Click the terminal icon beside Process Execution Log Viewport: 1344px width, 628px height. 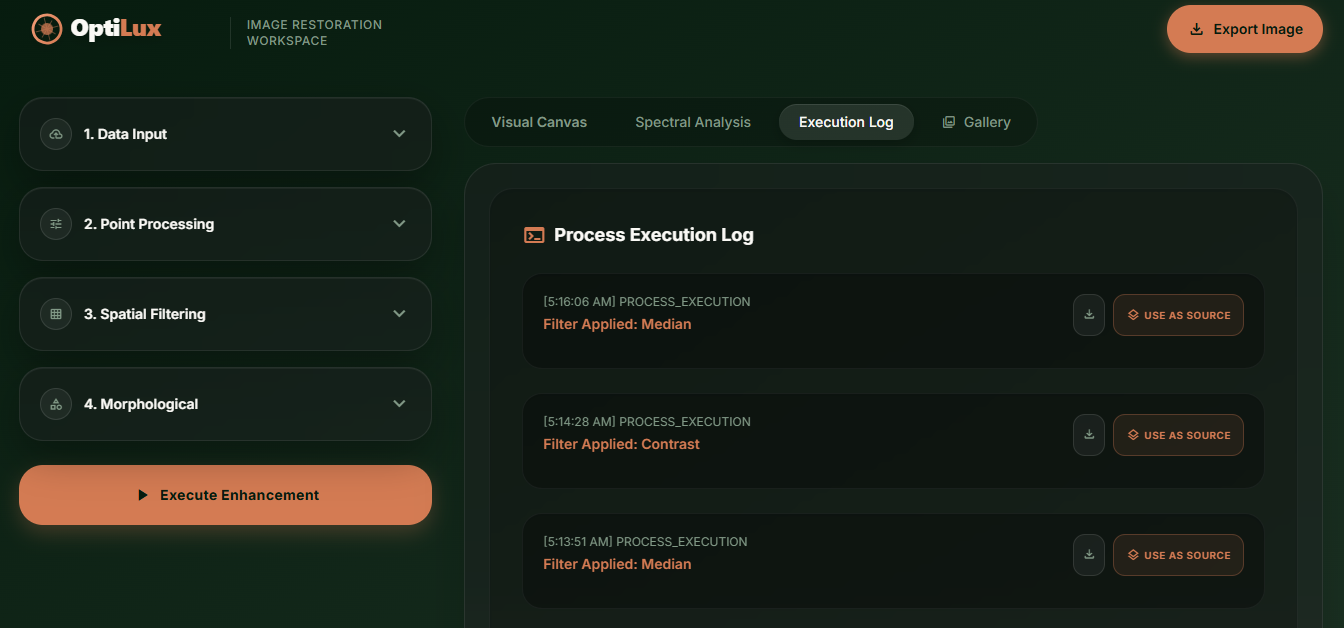535,235
